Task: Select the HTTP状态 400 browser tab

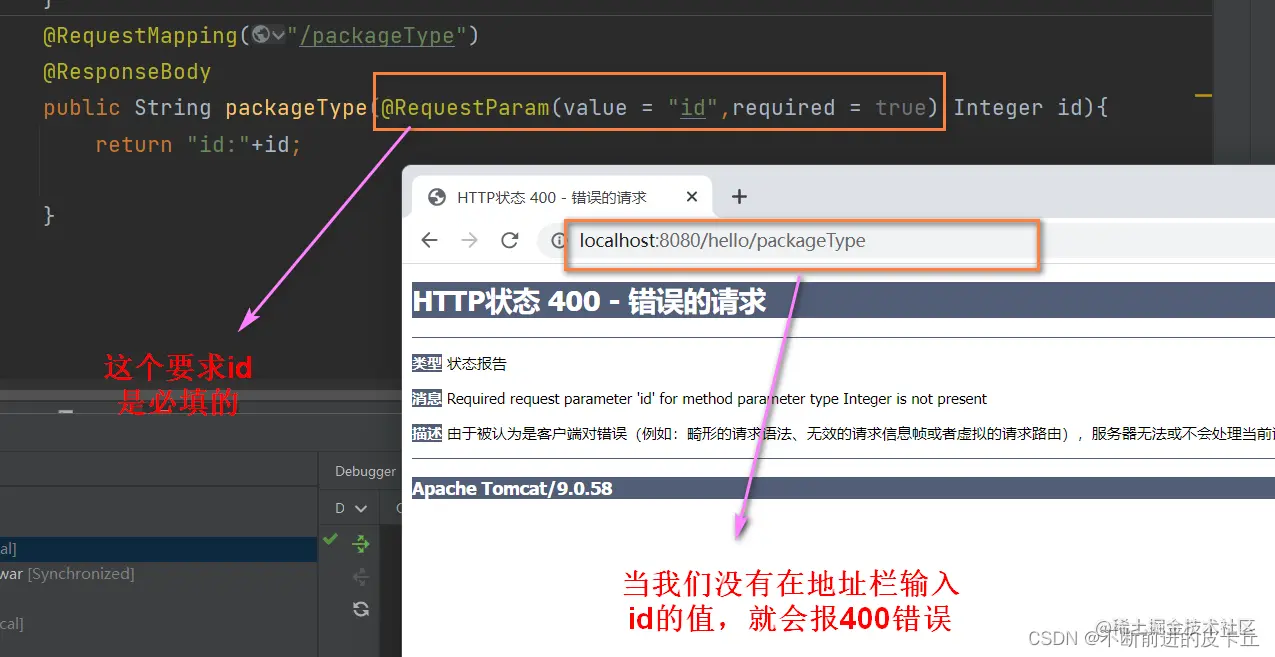Action: tap(550, 196)
